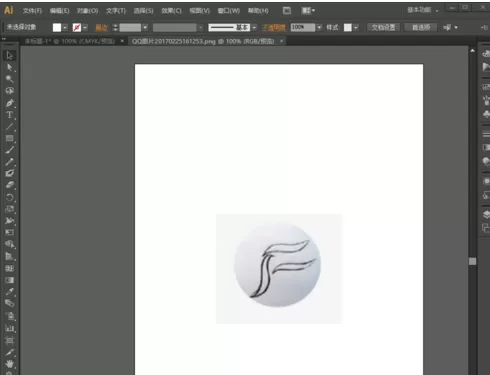Expand the fill color dropdown arrow
Screen dimensions: 490x375
tap(65, 28)
